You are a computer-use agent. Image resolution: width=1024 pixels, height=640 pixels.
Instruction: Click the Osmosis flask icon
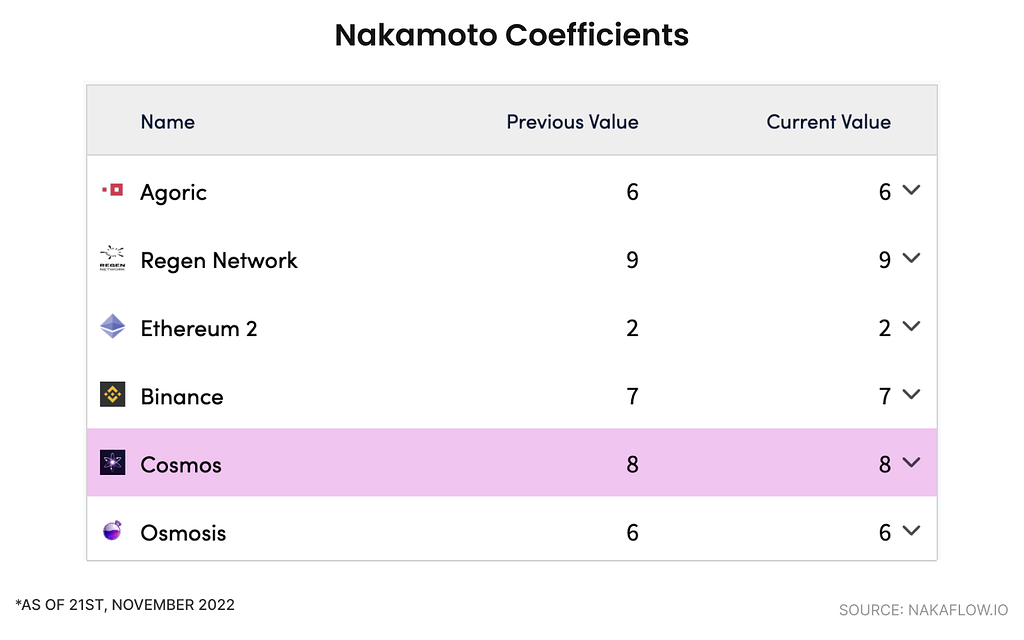point(112,530)
